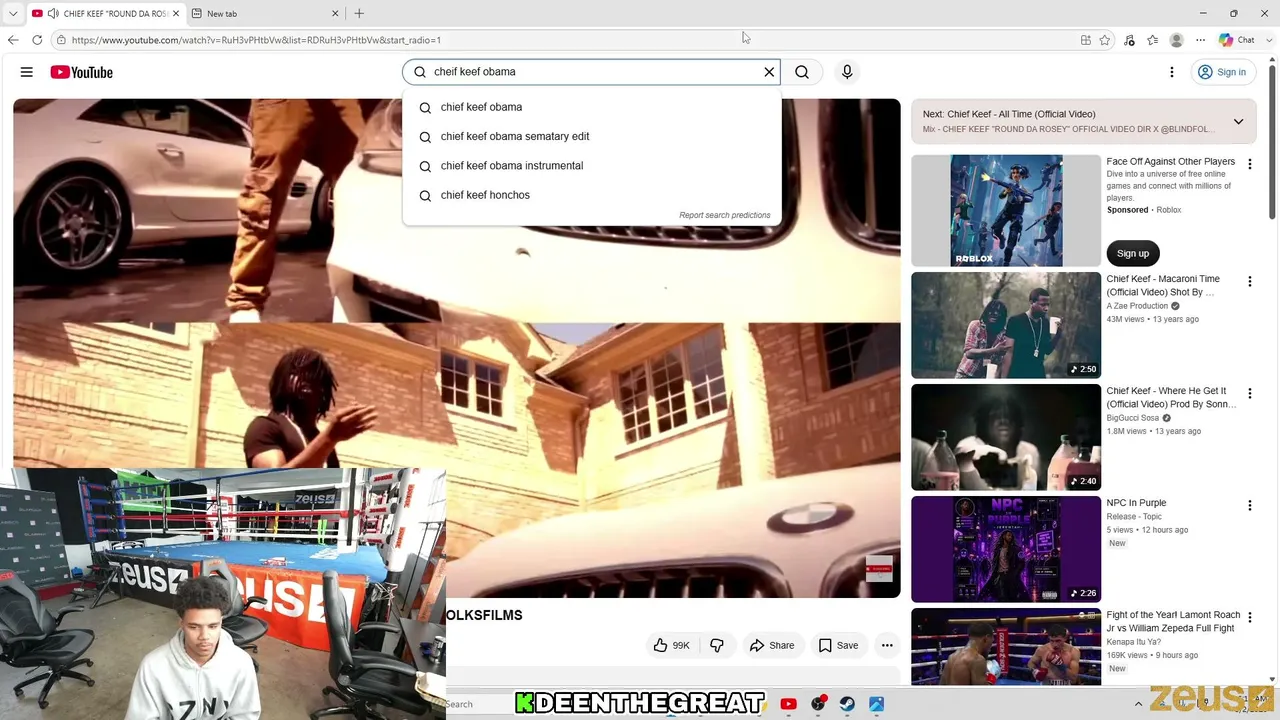Like the video with 99K likes

coord(671,646)
